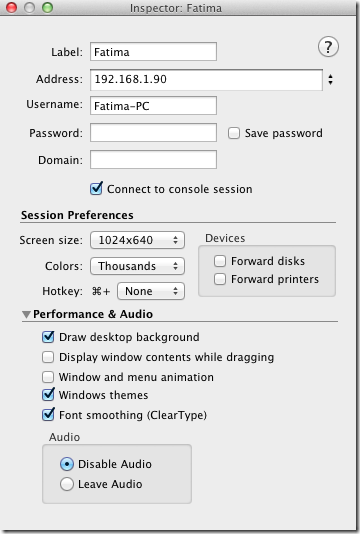Zoom the Inspector window using green button
Image resolution: width=360 pixels, height=534 pixels.
point(47,7)
